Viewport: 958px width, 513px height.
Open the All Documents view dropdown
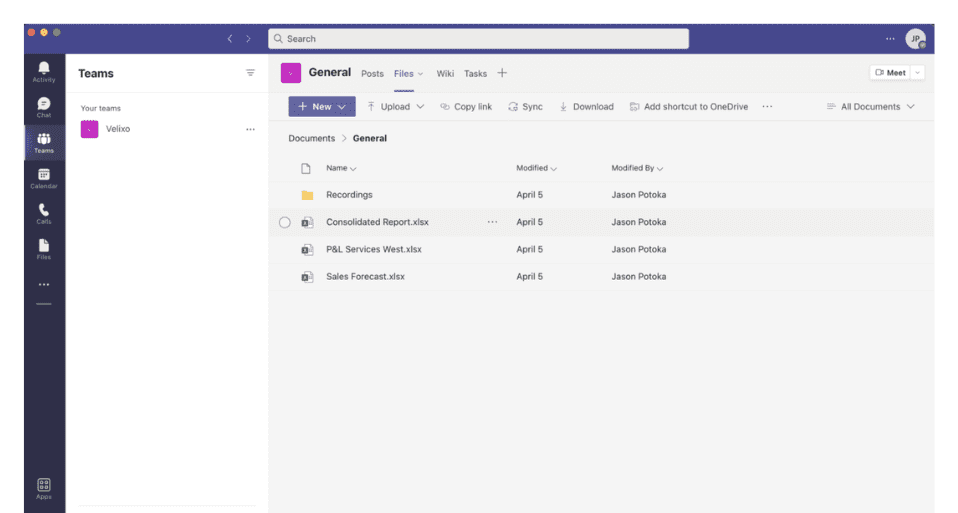871,107
